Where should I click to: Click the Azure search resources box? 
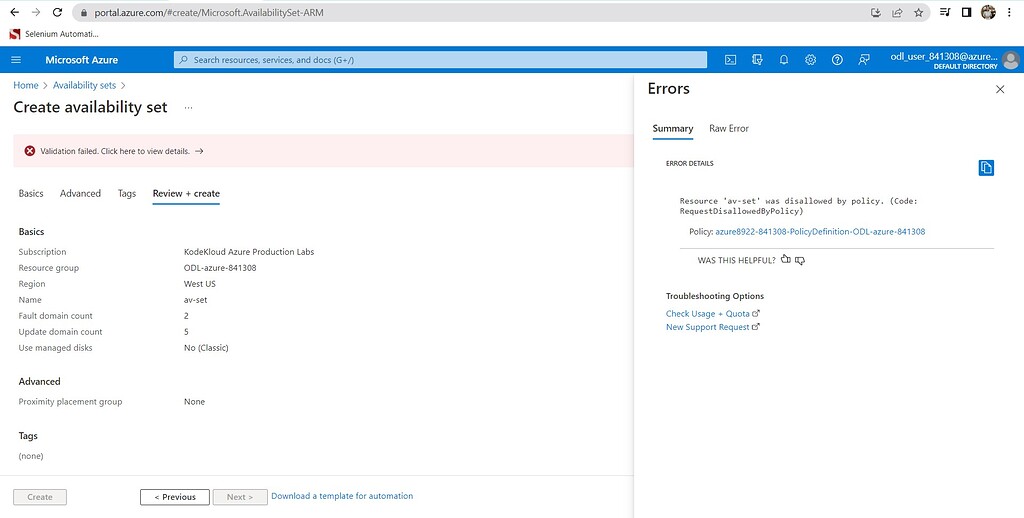click(x=440, y=60)
